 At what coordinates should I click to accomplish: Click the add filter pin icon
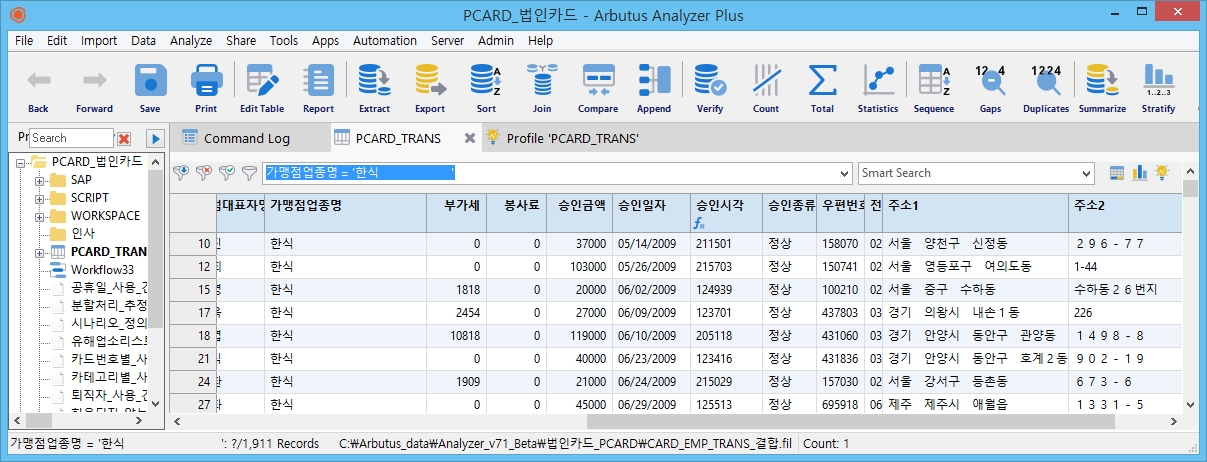[181, 173]
